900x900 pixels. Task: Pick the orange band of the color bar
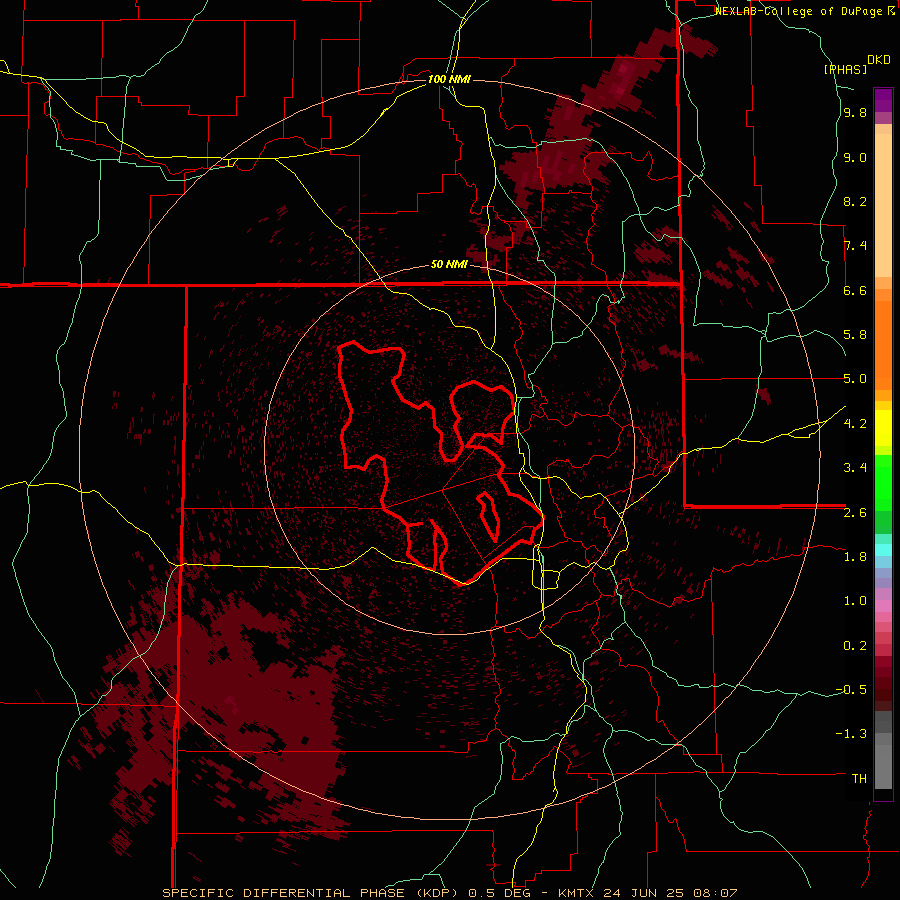click(x=883, y=345)
